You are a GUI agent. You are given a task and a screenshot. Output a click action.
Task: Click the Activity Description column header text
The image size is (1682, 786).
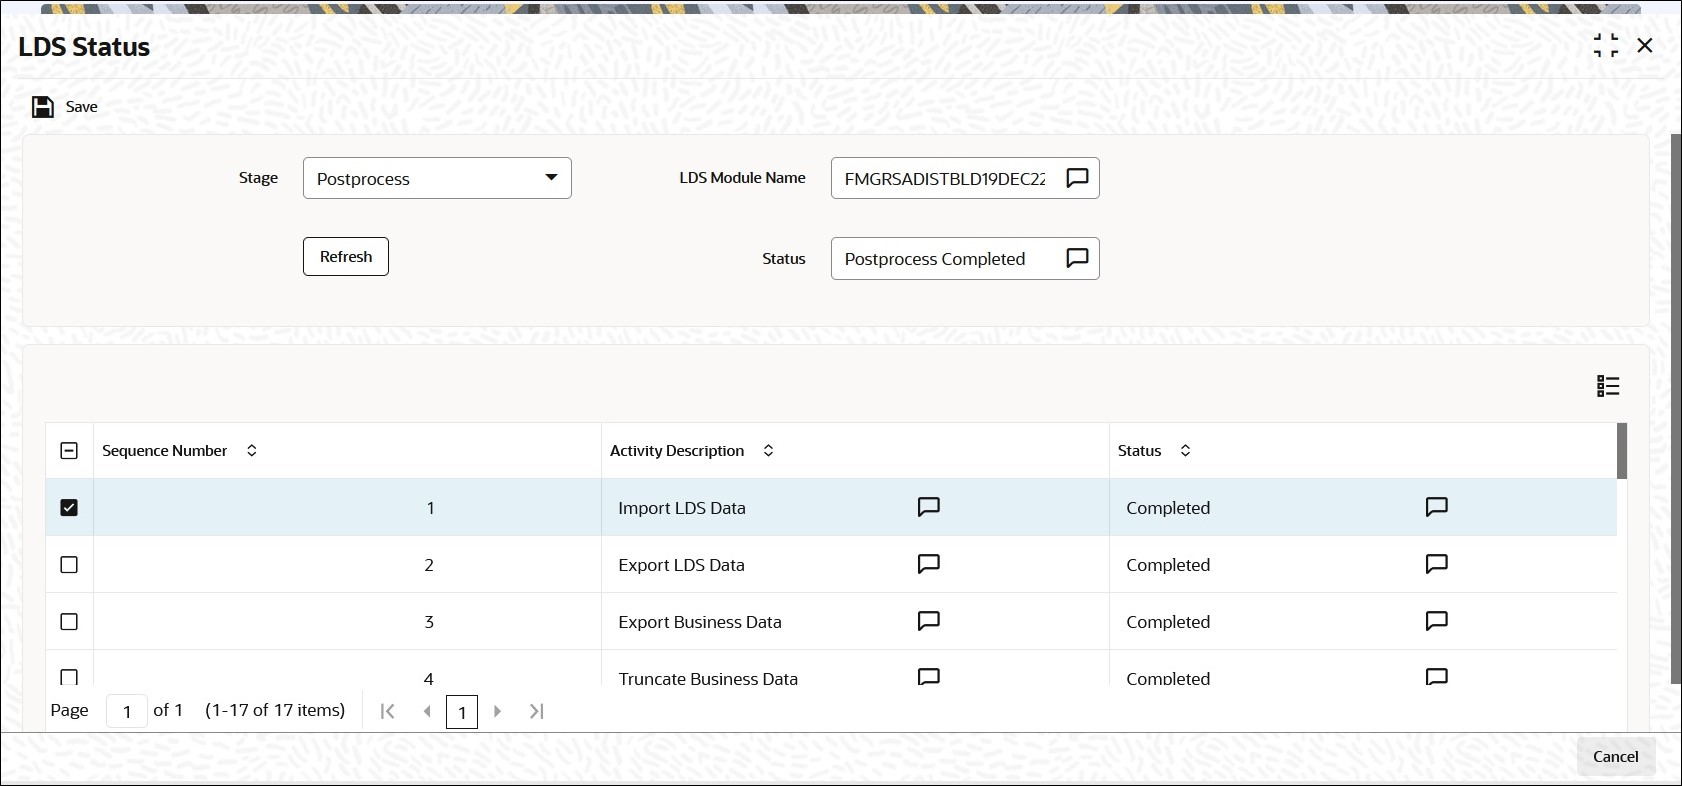[x=677, y=451]
